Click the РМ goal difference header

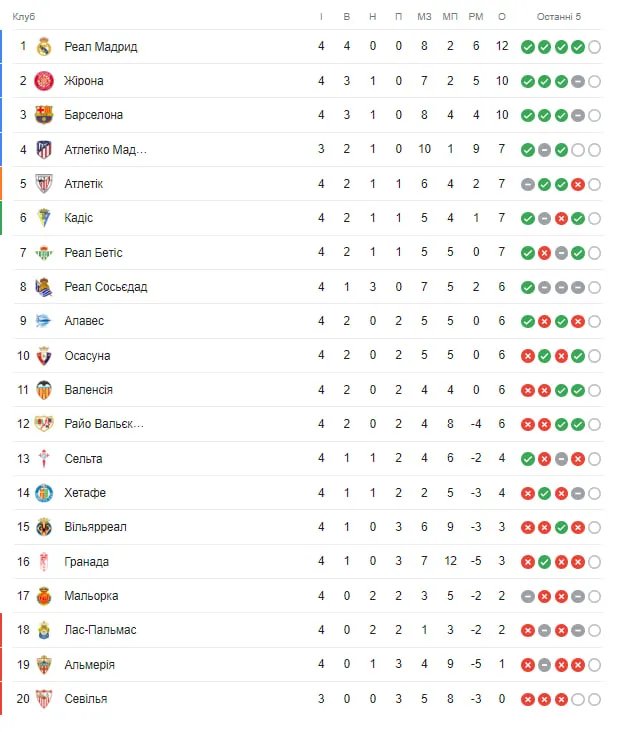coord(476,16)
